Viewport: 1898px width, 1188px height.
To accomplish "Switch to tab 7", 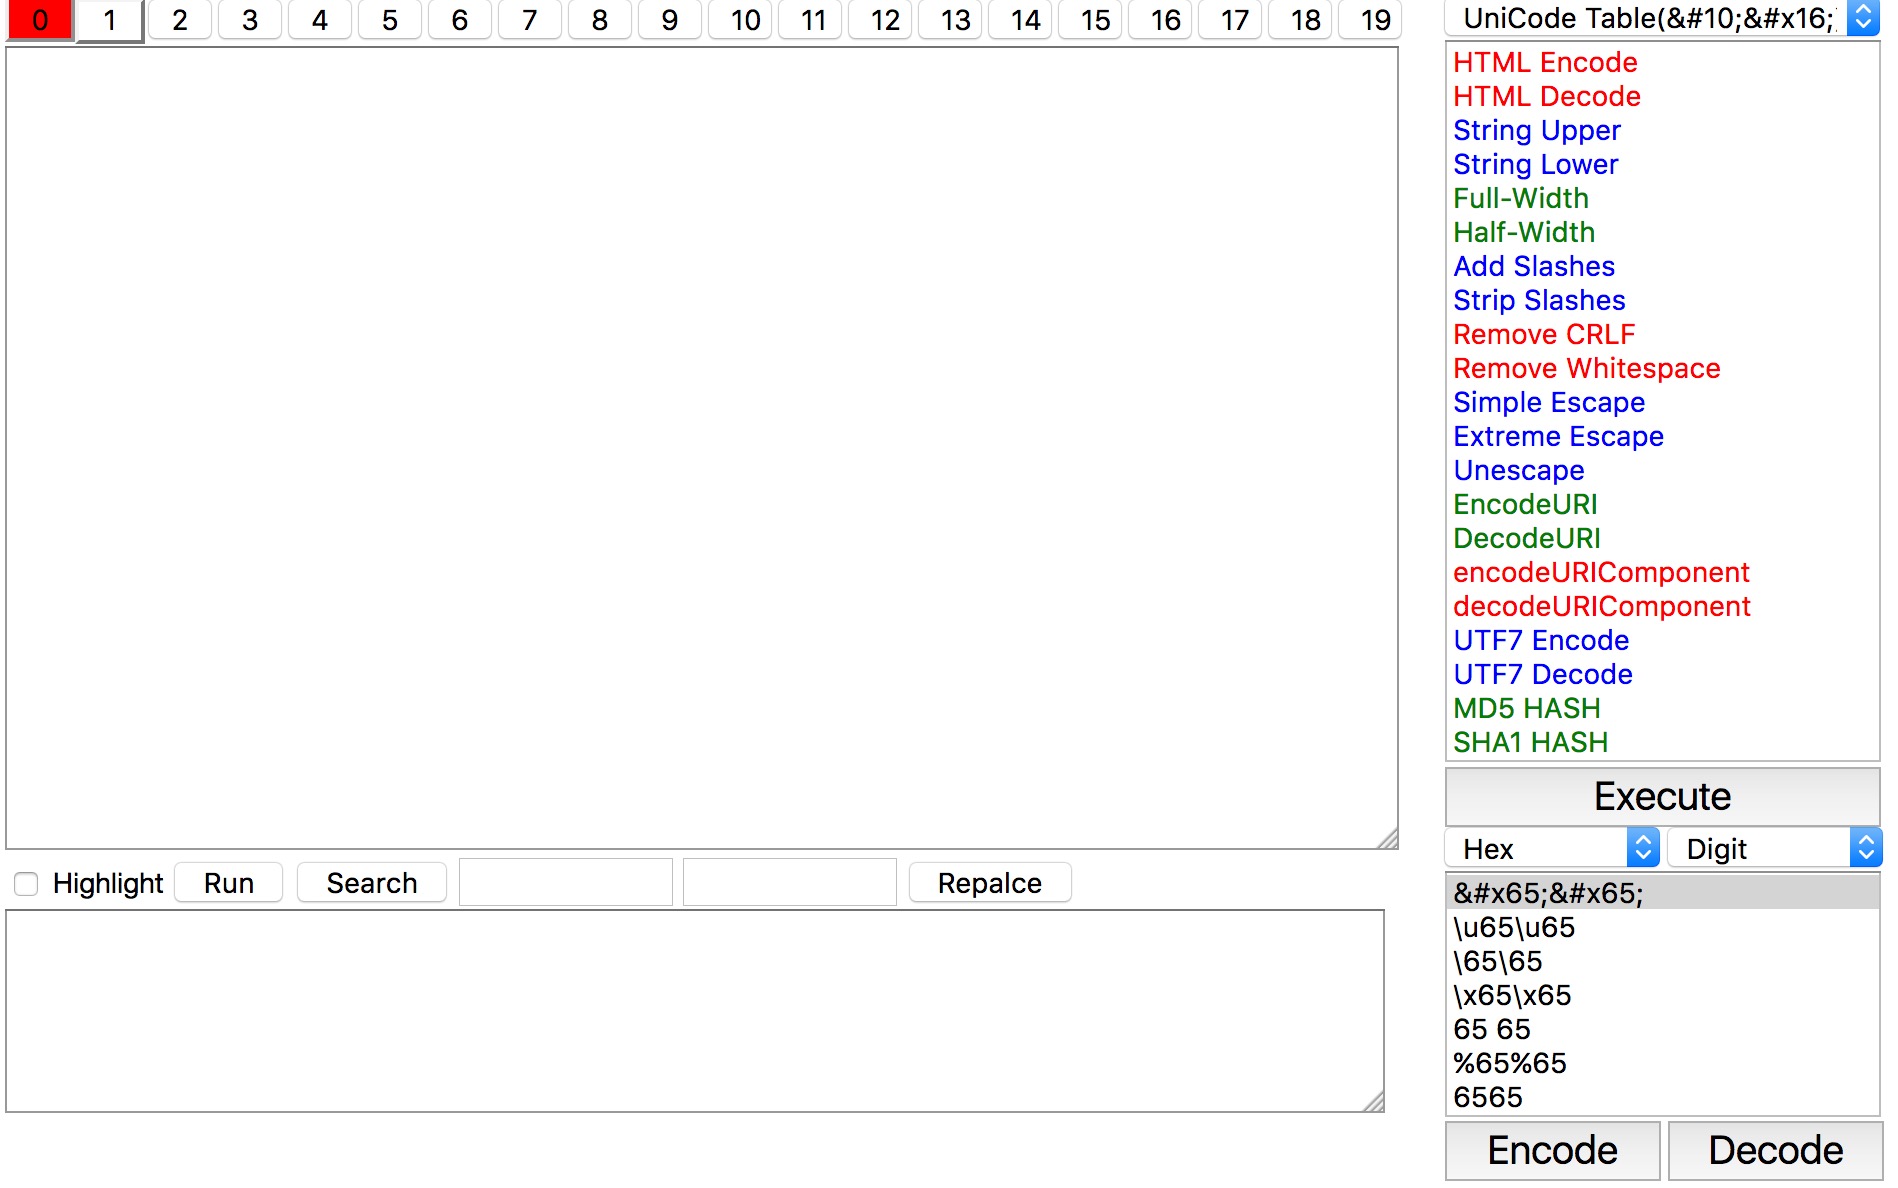I will pos(530,20).
